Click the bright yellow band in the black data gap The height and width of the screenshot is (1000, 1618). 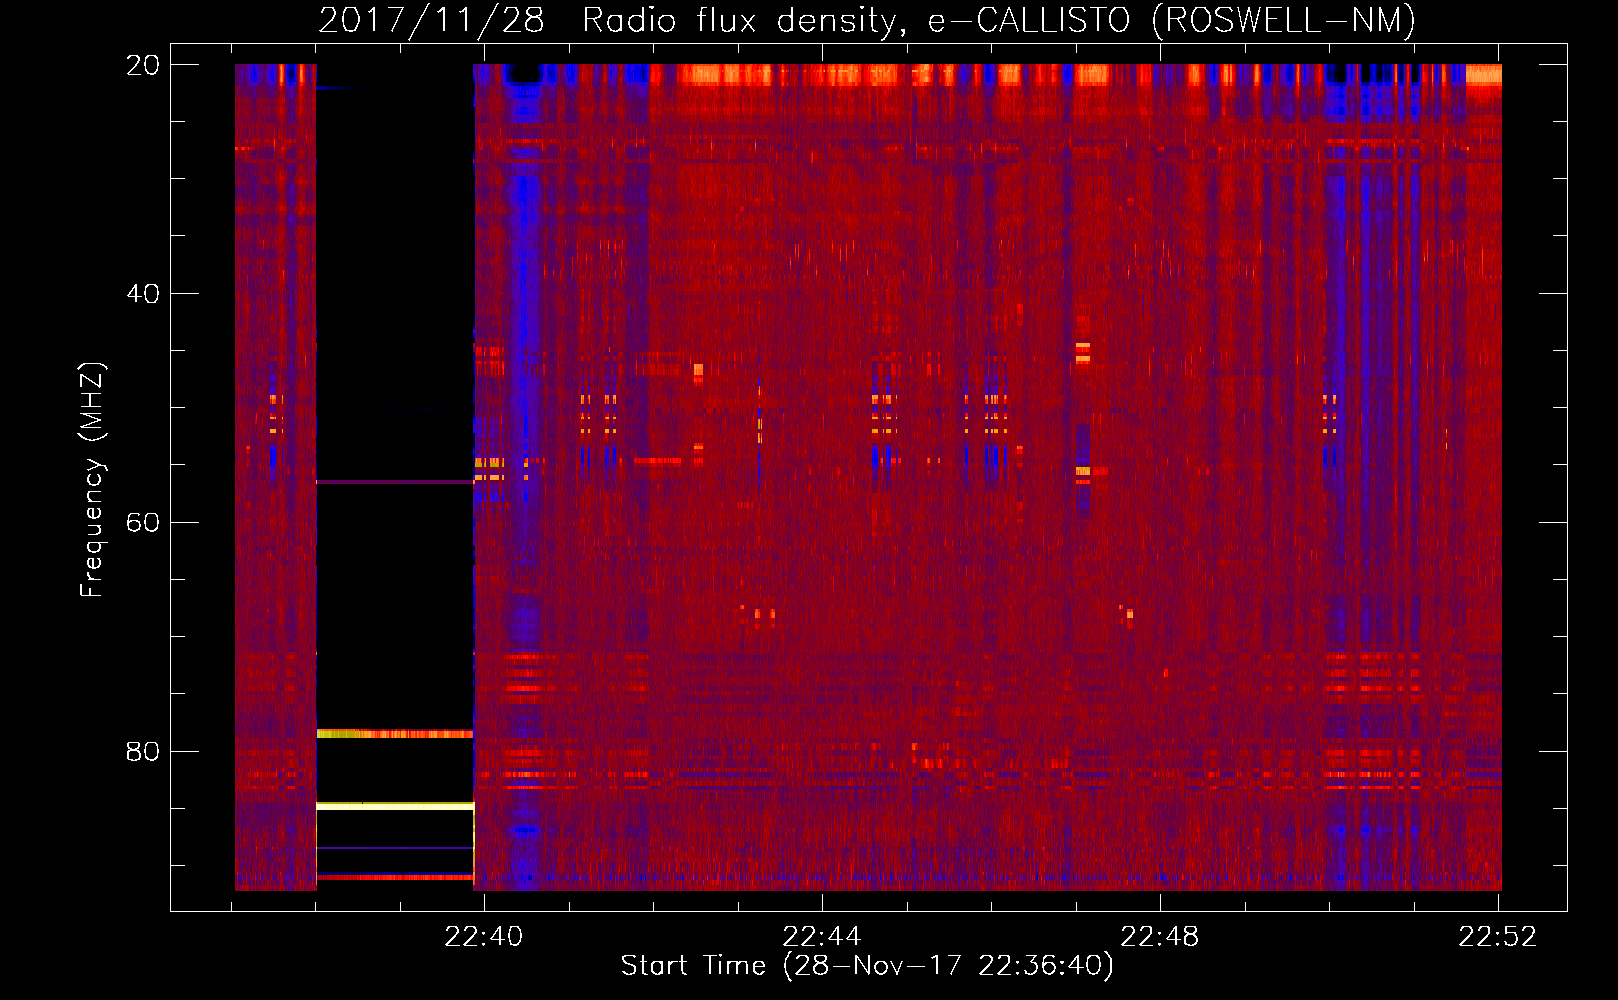coord(395,805)
